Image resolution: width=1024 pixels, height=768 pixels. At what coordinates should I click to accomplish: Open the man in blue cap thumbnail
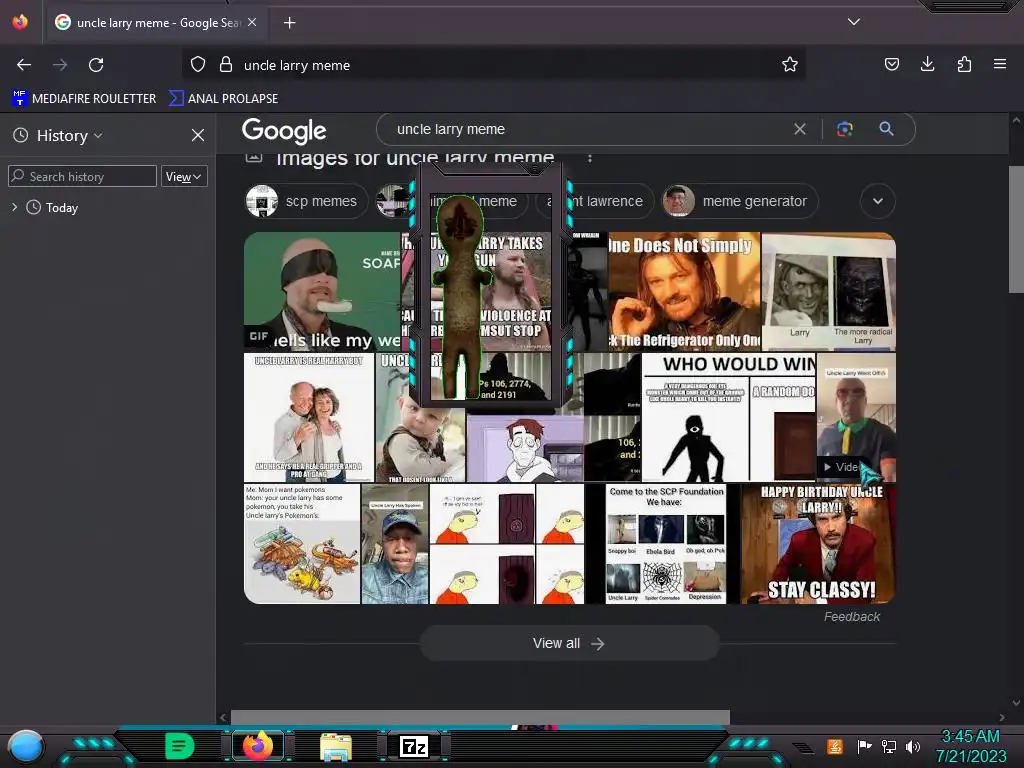[x=394, y=543]
